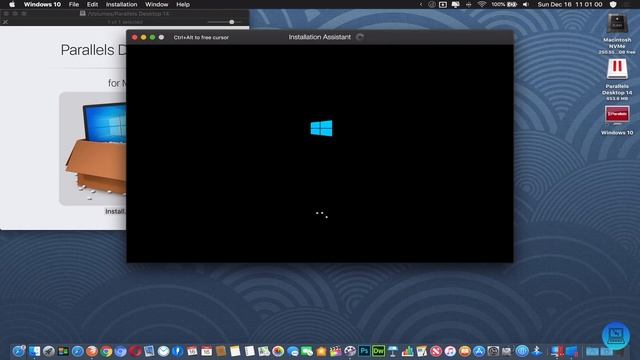This screenshot has height=360, width=640.
Task: Select the Parallels Desktop 14 disk icon
Action: (617, 69)
